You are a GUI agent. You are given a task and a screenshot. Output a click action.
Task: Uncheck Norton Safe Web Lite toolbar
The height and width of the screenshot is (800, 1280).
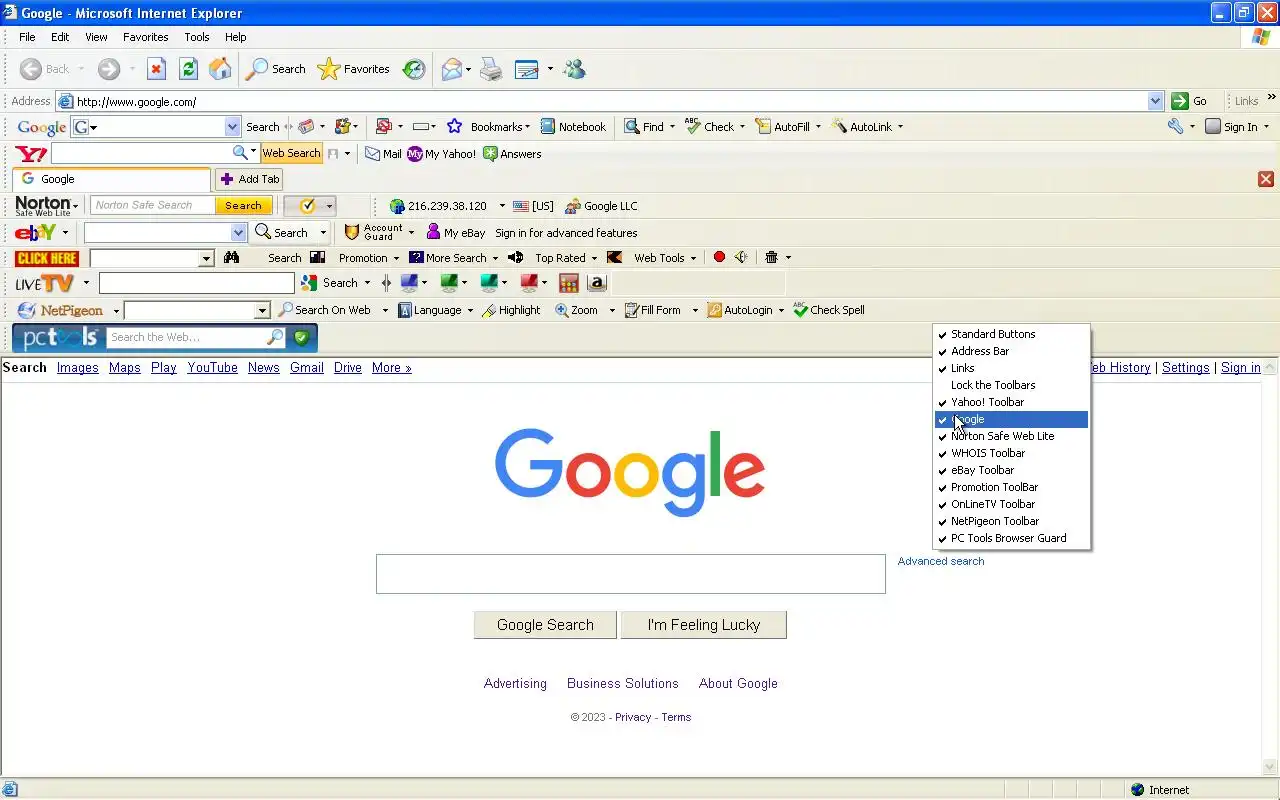coord(1012,436)
